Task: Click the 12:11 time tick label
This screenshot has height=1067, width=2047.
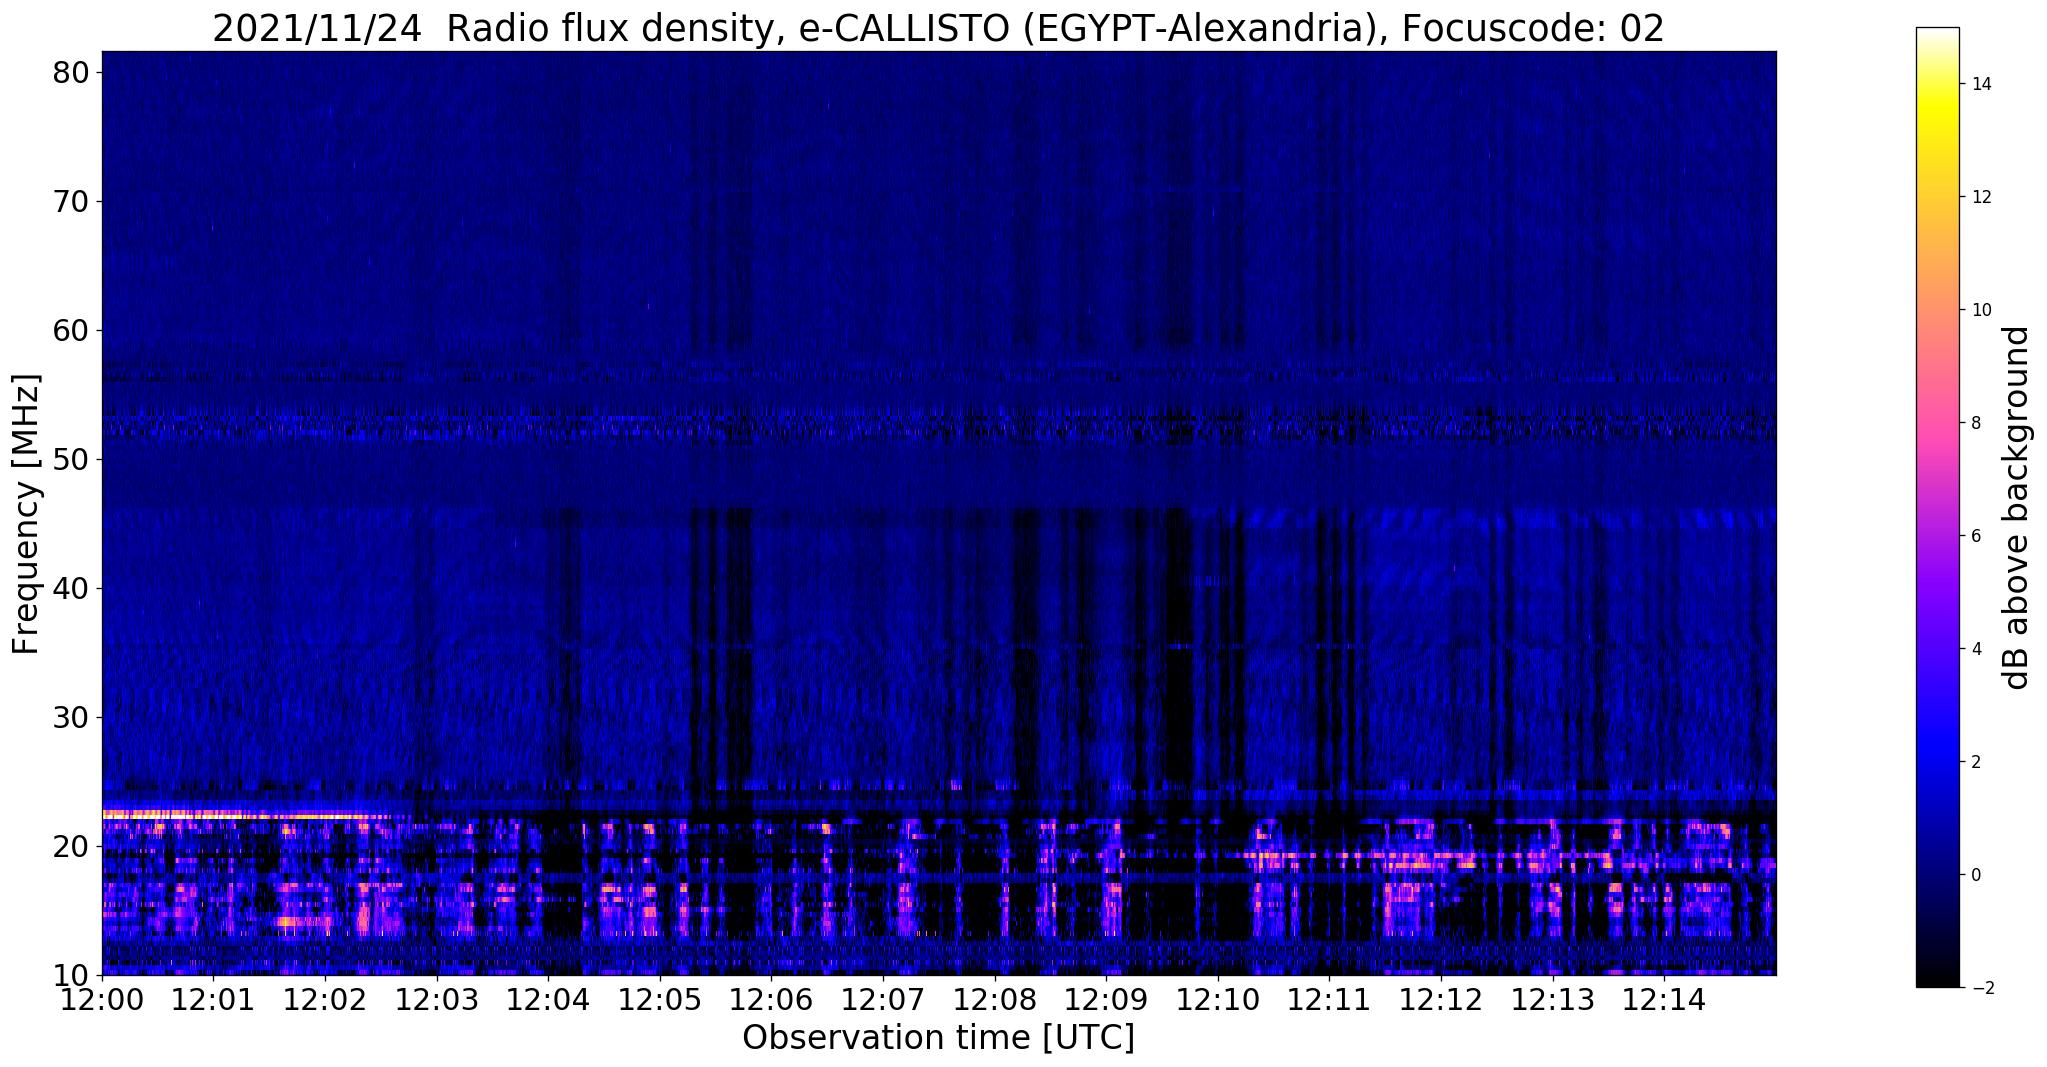Action: (1329, 1000)
